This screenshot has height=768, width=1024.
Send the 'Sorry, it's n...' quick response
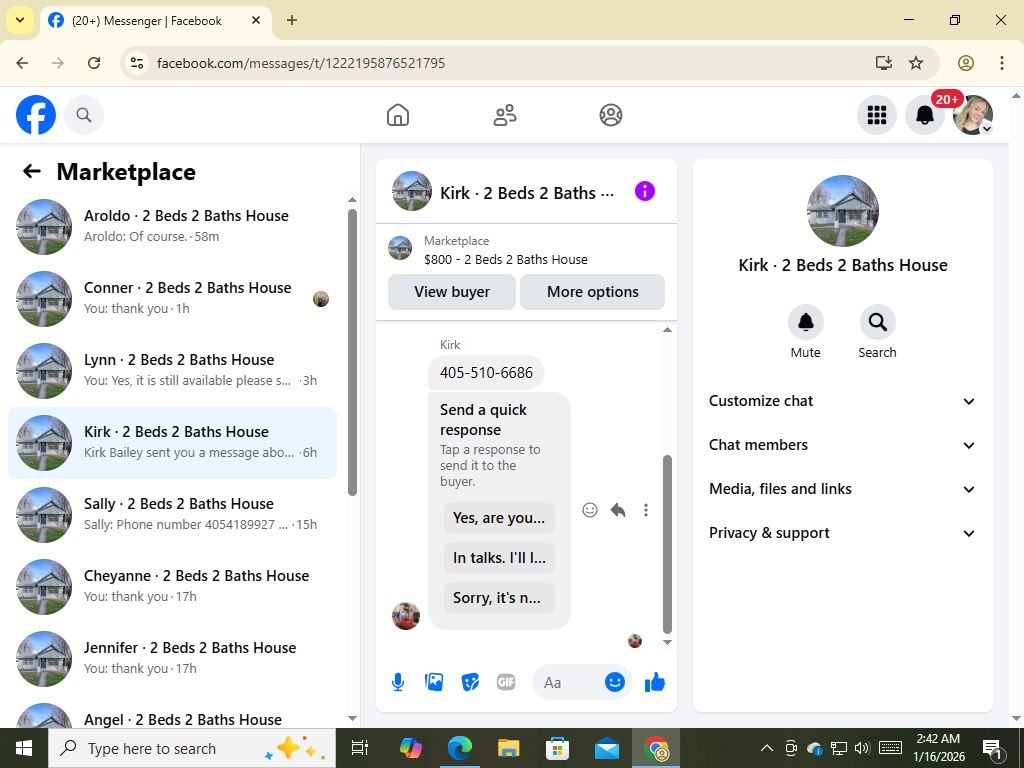pyautogui.click(x=499, y=598)
